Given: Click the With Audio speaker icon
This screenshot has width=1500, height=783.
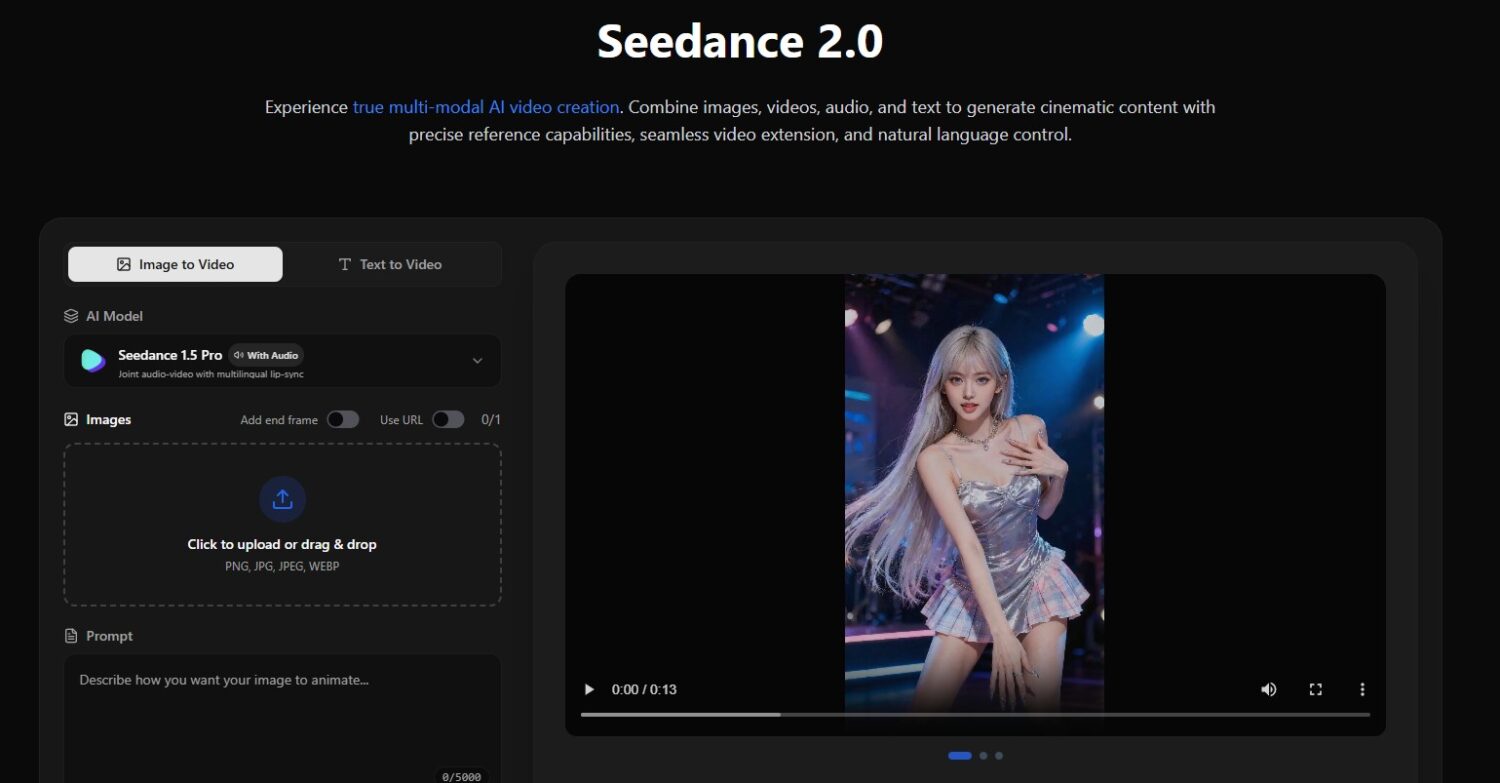Looking at the screenshot, I should pyautogui.click(x=237, y=355).
